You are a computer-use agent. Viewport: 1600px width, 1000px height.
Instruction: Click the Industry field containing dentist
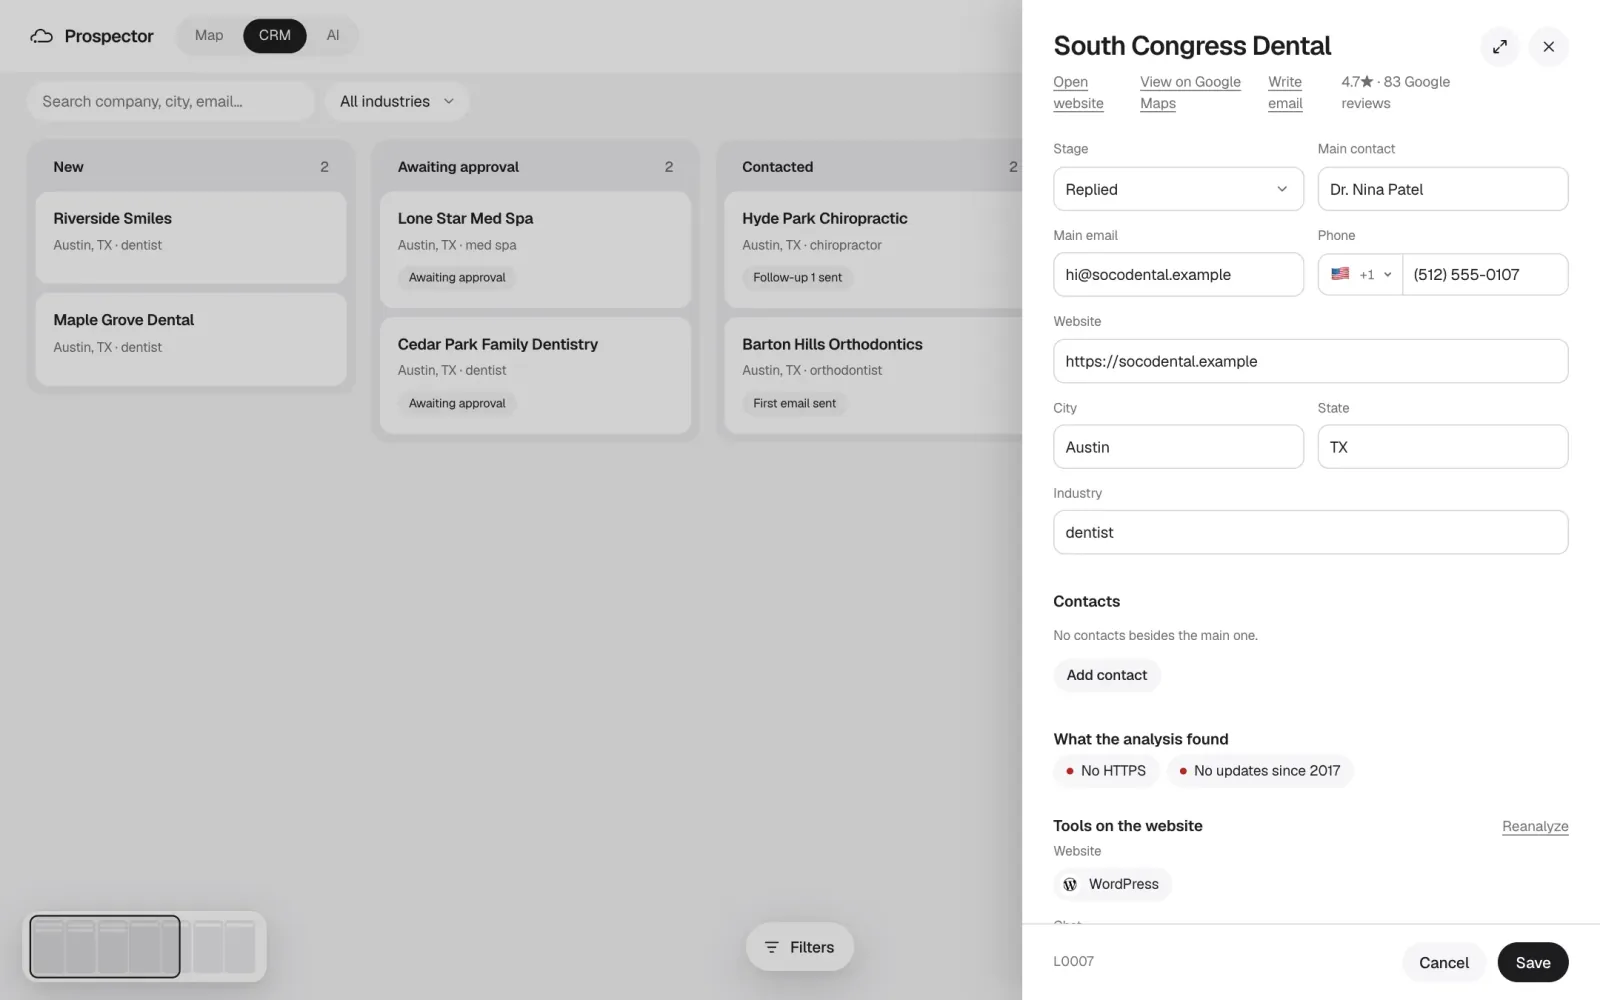tap(1310, 532)
